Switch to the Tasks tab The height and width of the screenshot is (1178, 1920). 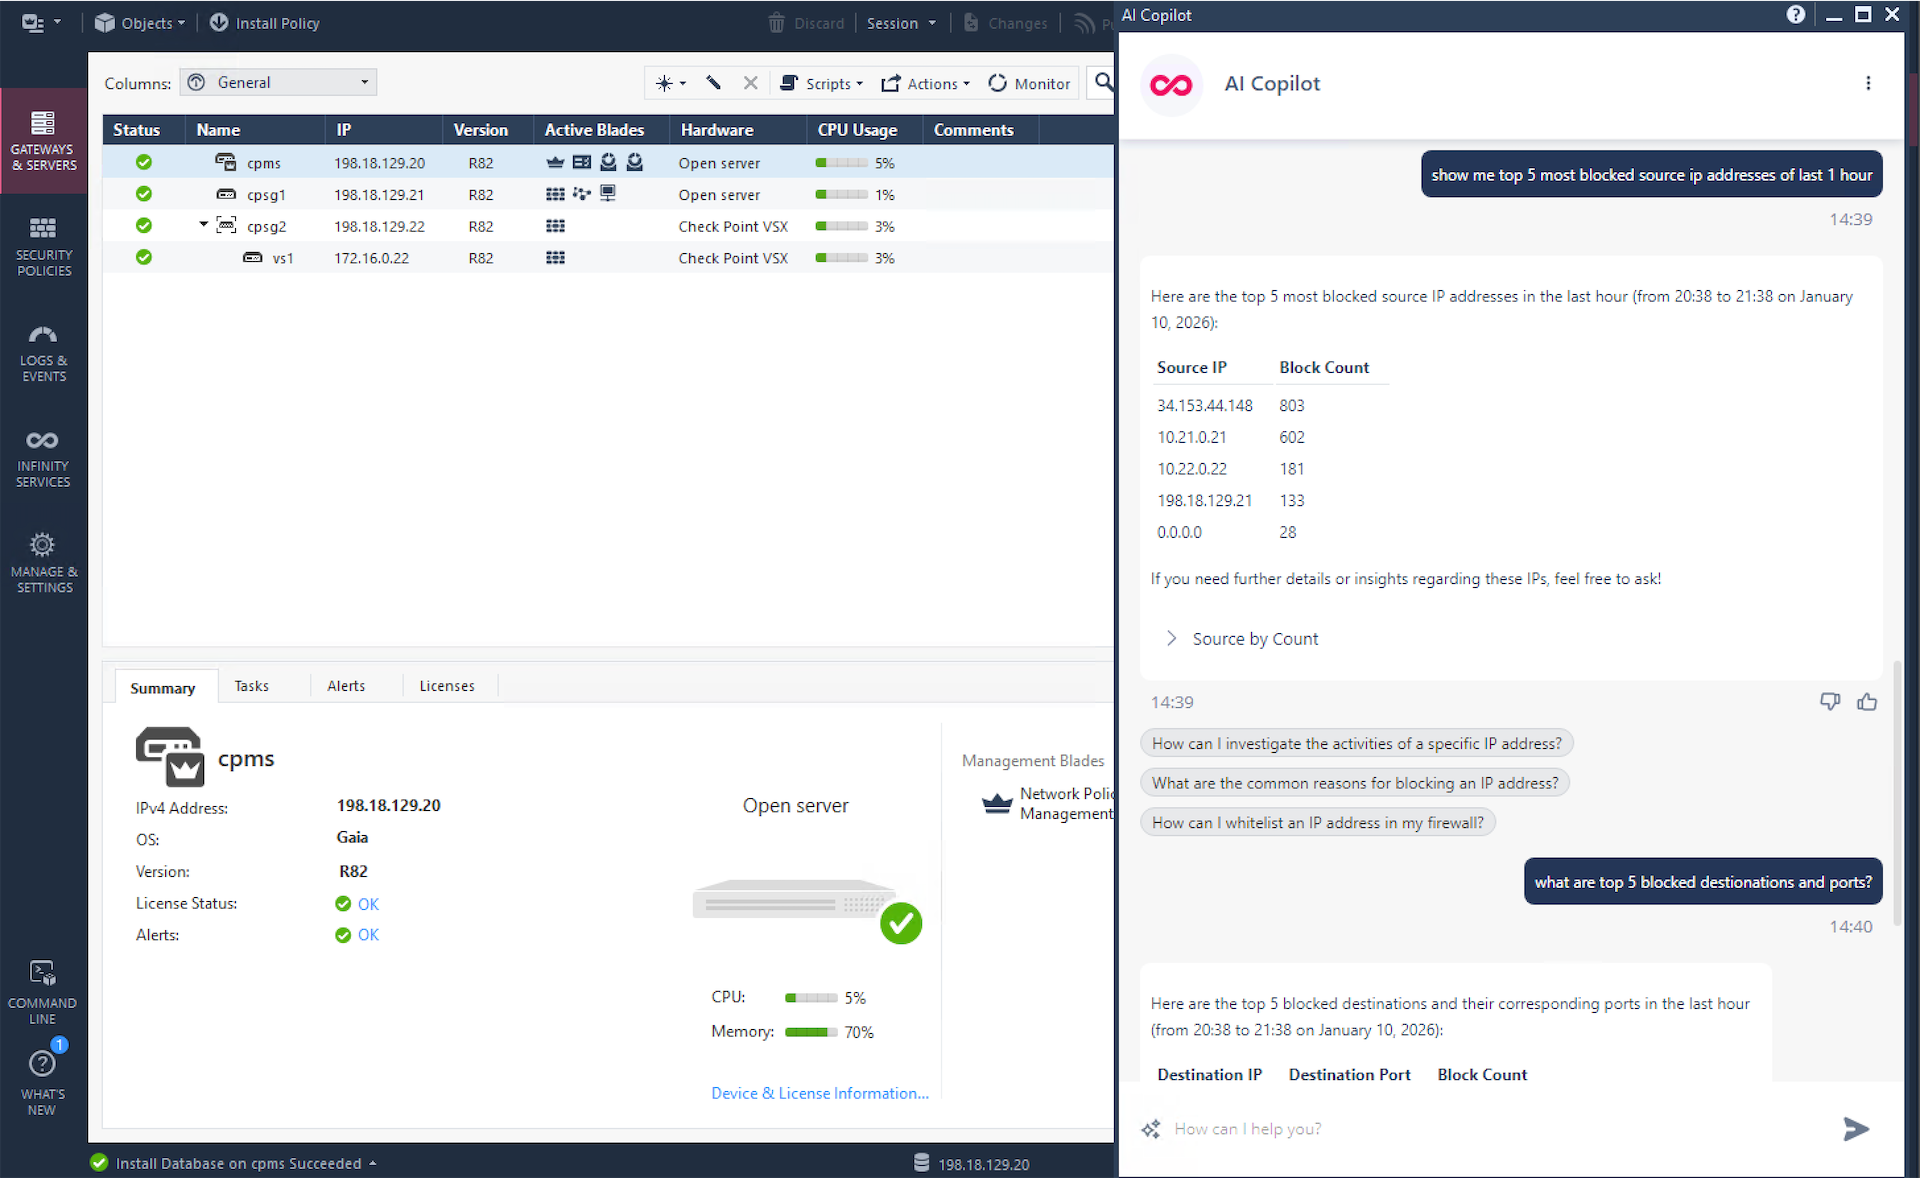coord(251,686)
